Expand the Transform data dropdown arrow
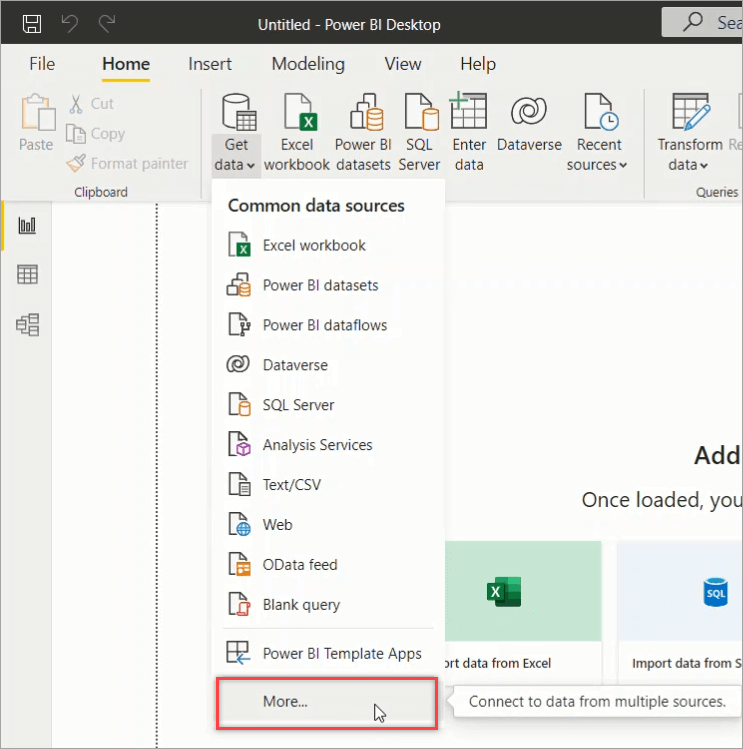The width and height of the screenshot is (743, 749). (x=703, y=166)
